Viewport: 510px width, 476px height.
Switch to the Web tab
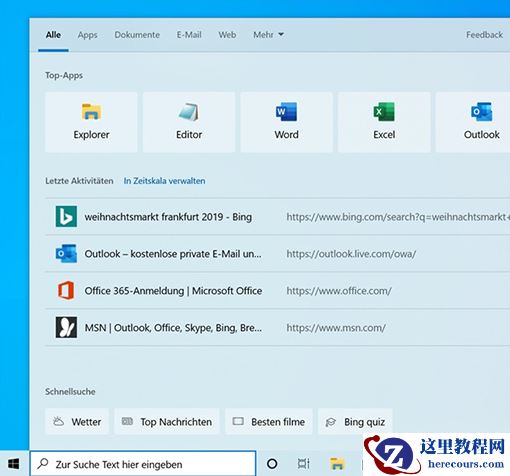click(227, 35)
